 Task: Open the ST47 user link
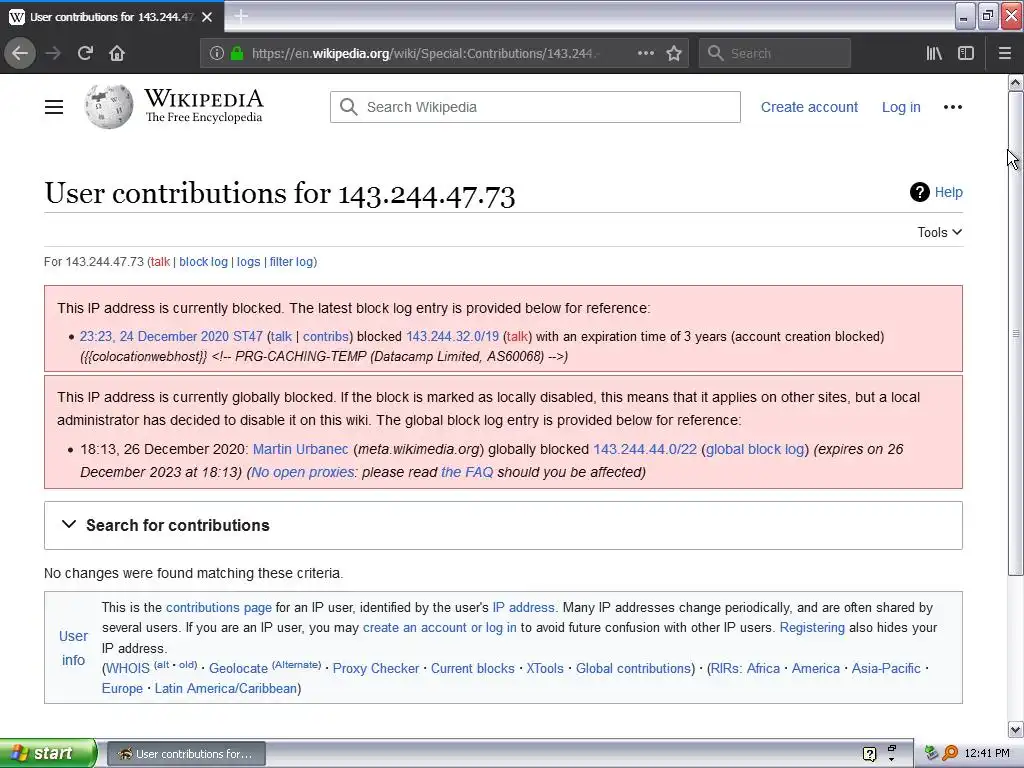[x=248, y=336]
